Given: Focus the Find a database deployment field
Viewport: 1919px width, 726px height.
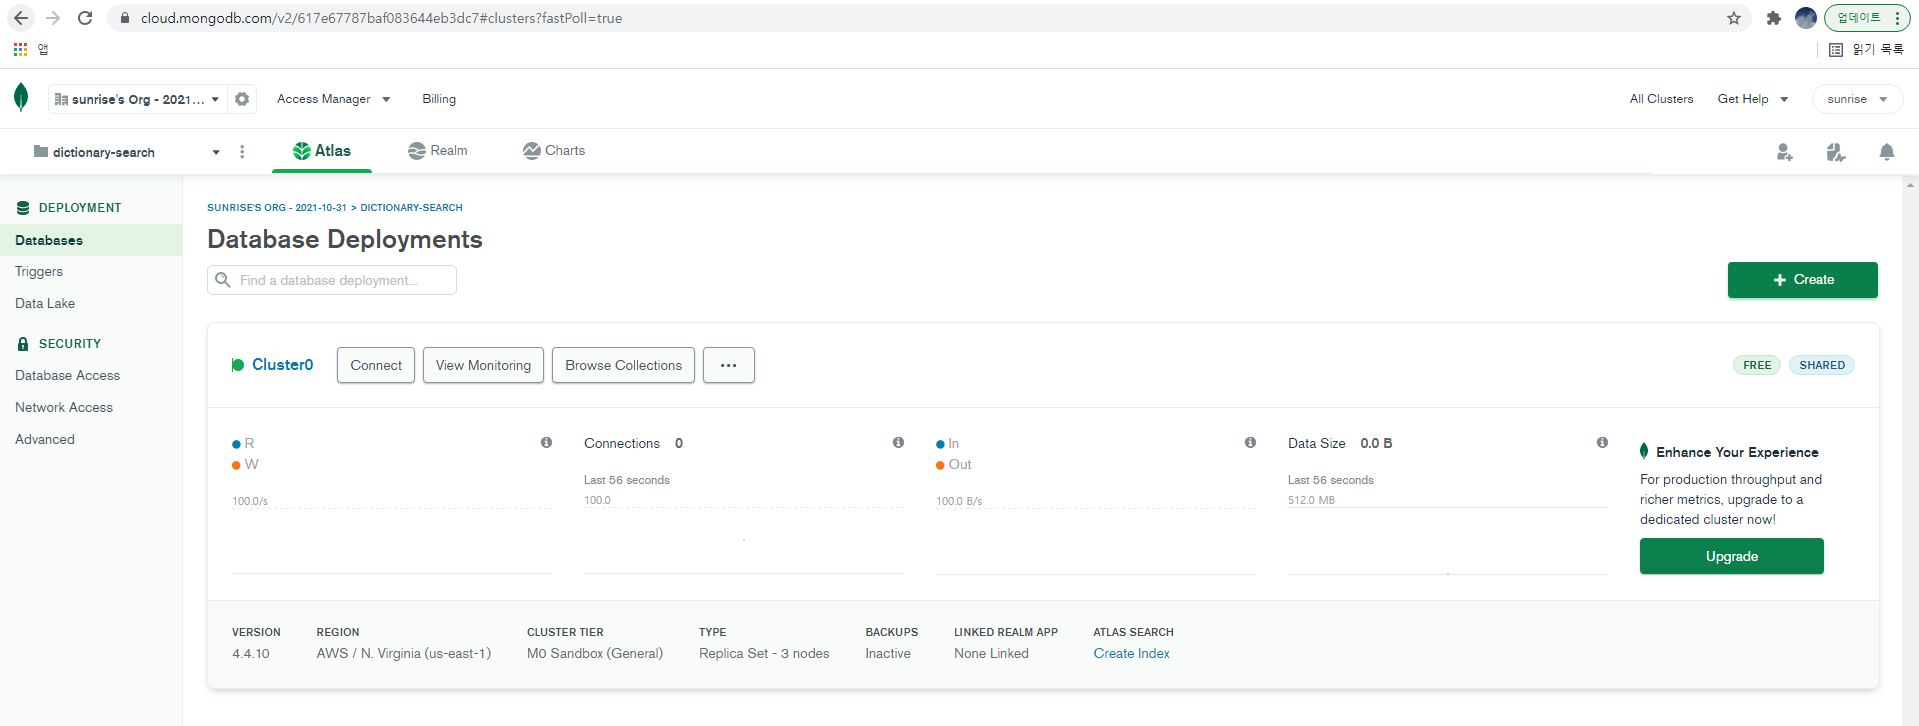Looking at the screenshot, I should [332, 280].
